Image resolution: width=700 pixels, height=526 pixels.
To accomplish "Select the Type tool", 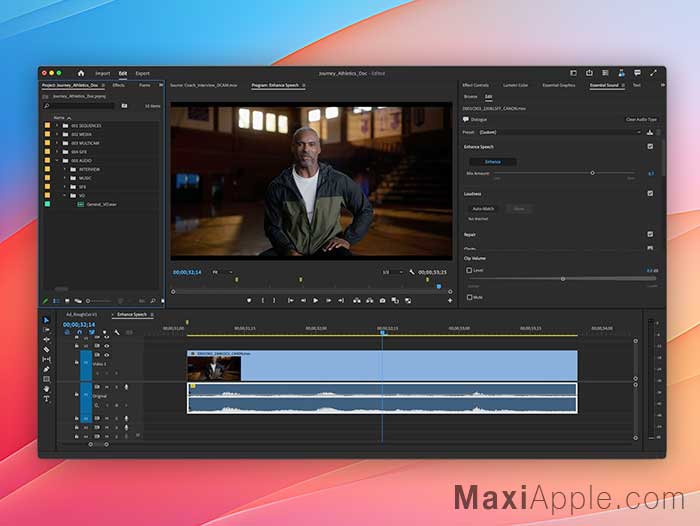I will click(46, 399).
